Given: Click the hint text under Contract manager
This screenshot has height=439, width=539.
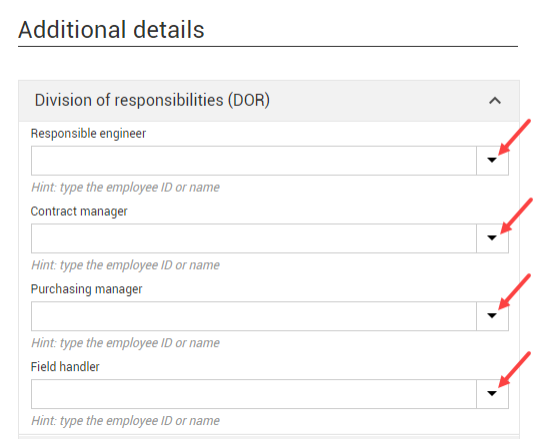Looking at the screenshot, I should (x=125, y=265).
